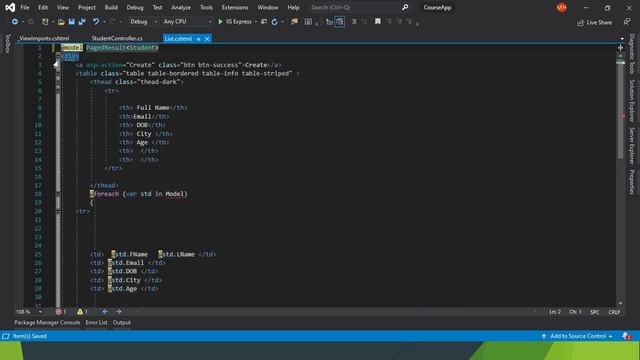Click the yellow warning indicator icon
This screenshot has height=360, width=640.
click(80, 312)
